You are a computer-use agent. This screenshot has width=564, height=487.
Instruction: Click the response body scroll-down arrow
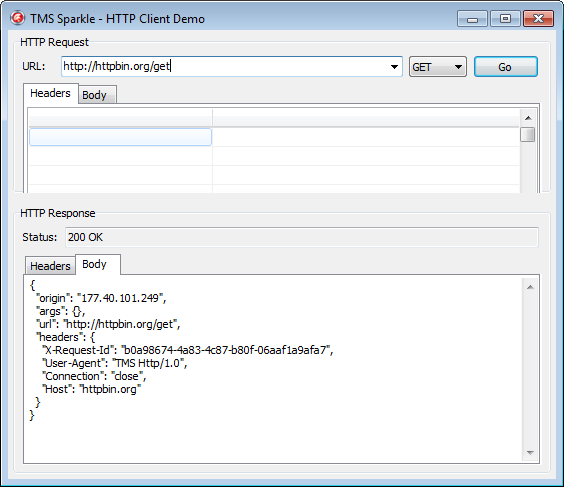click(530, 452)
